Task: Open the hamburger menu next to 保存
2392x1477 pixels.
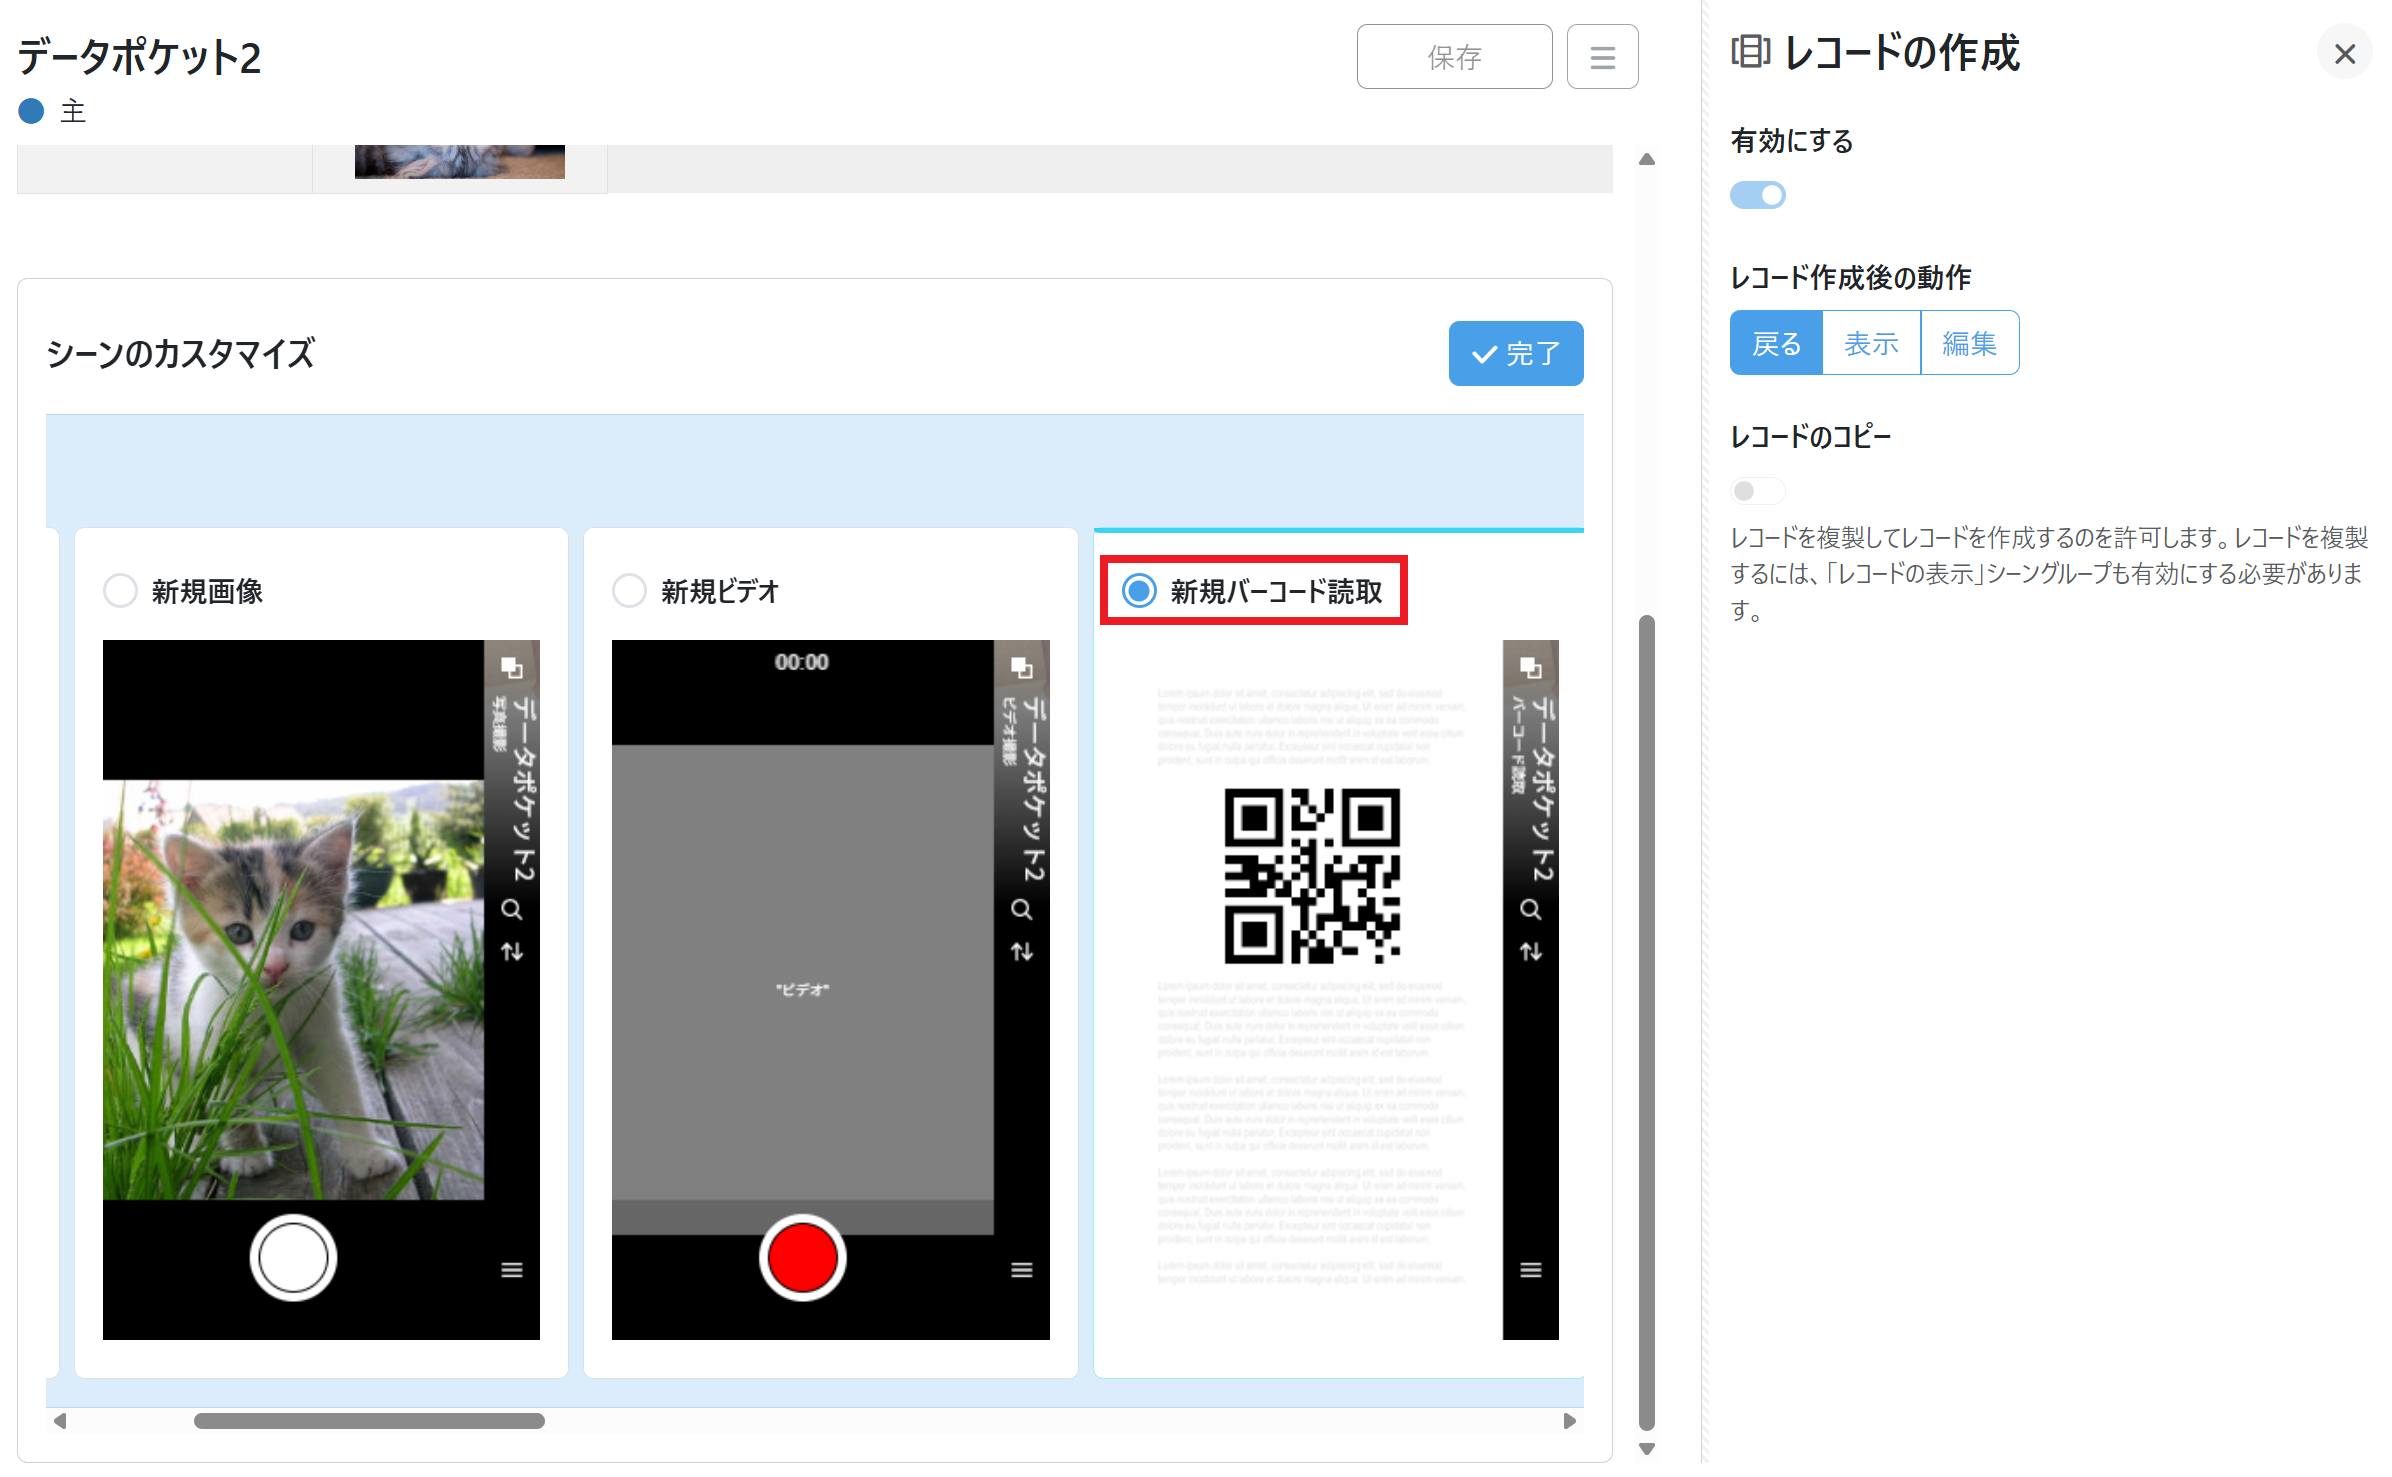Action: 1601,57
